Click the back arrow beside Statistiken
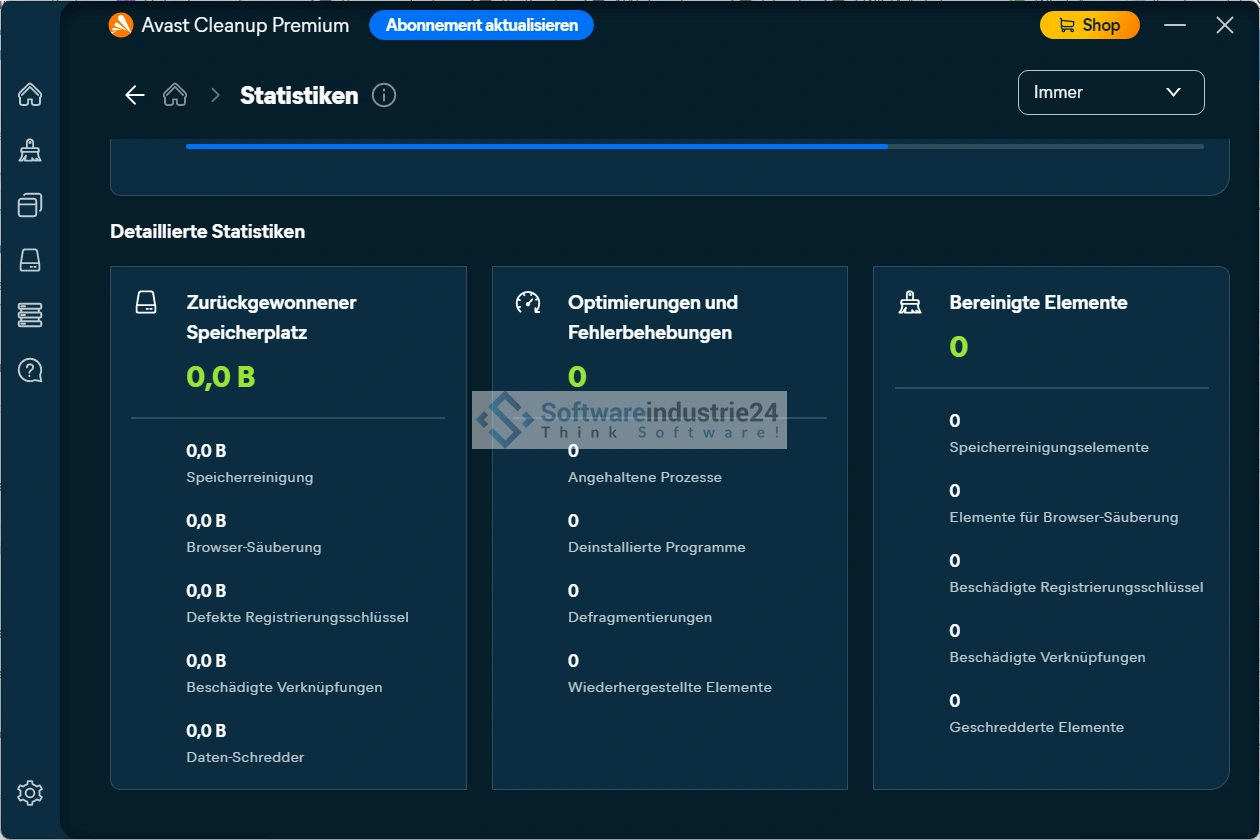 pos(135,95)
